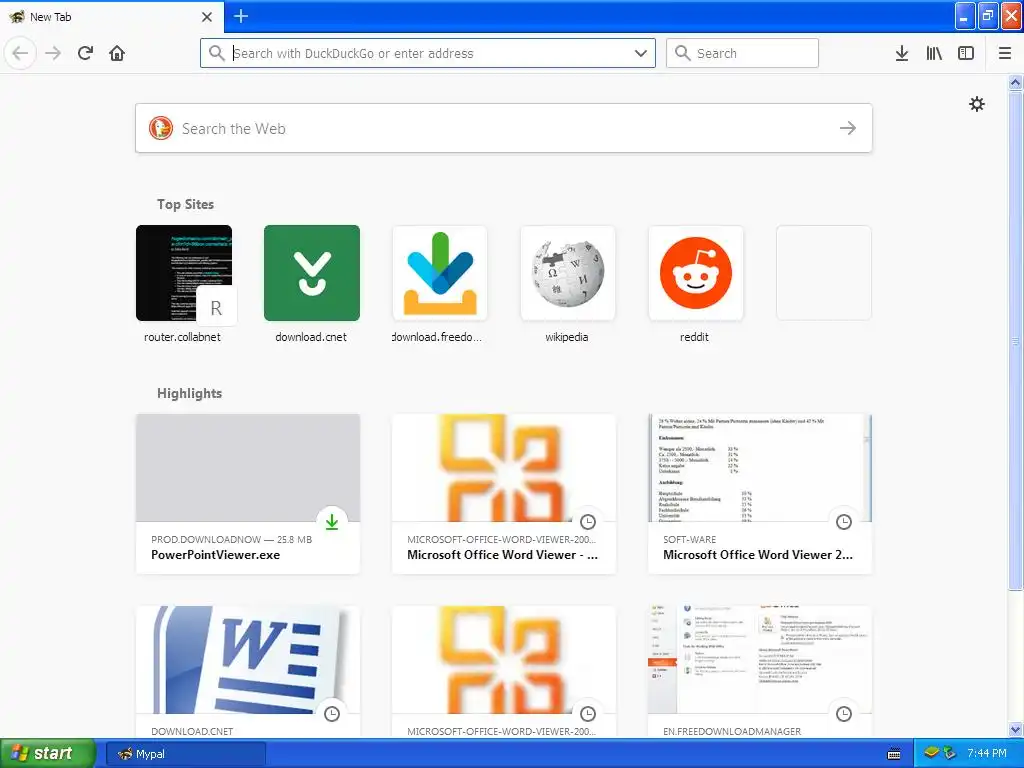Go forward with the arrow button

click(53, 53)
